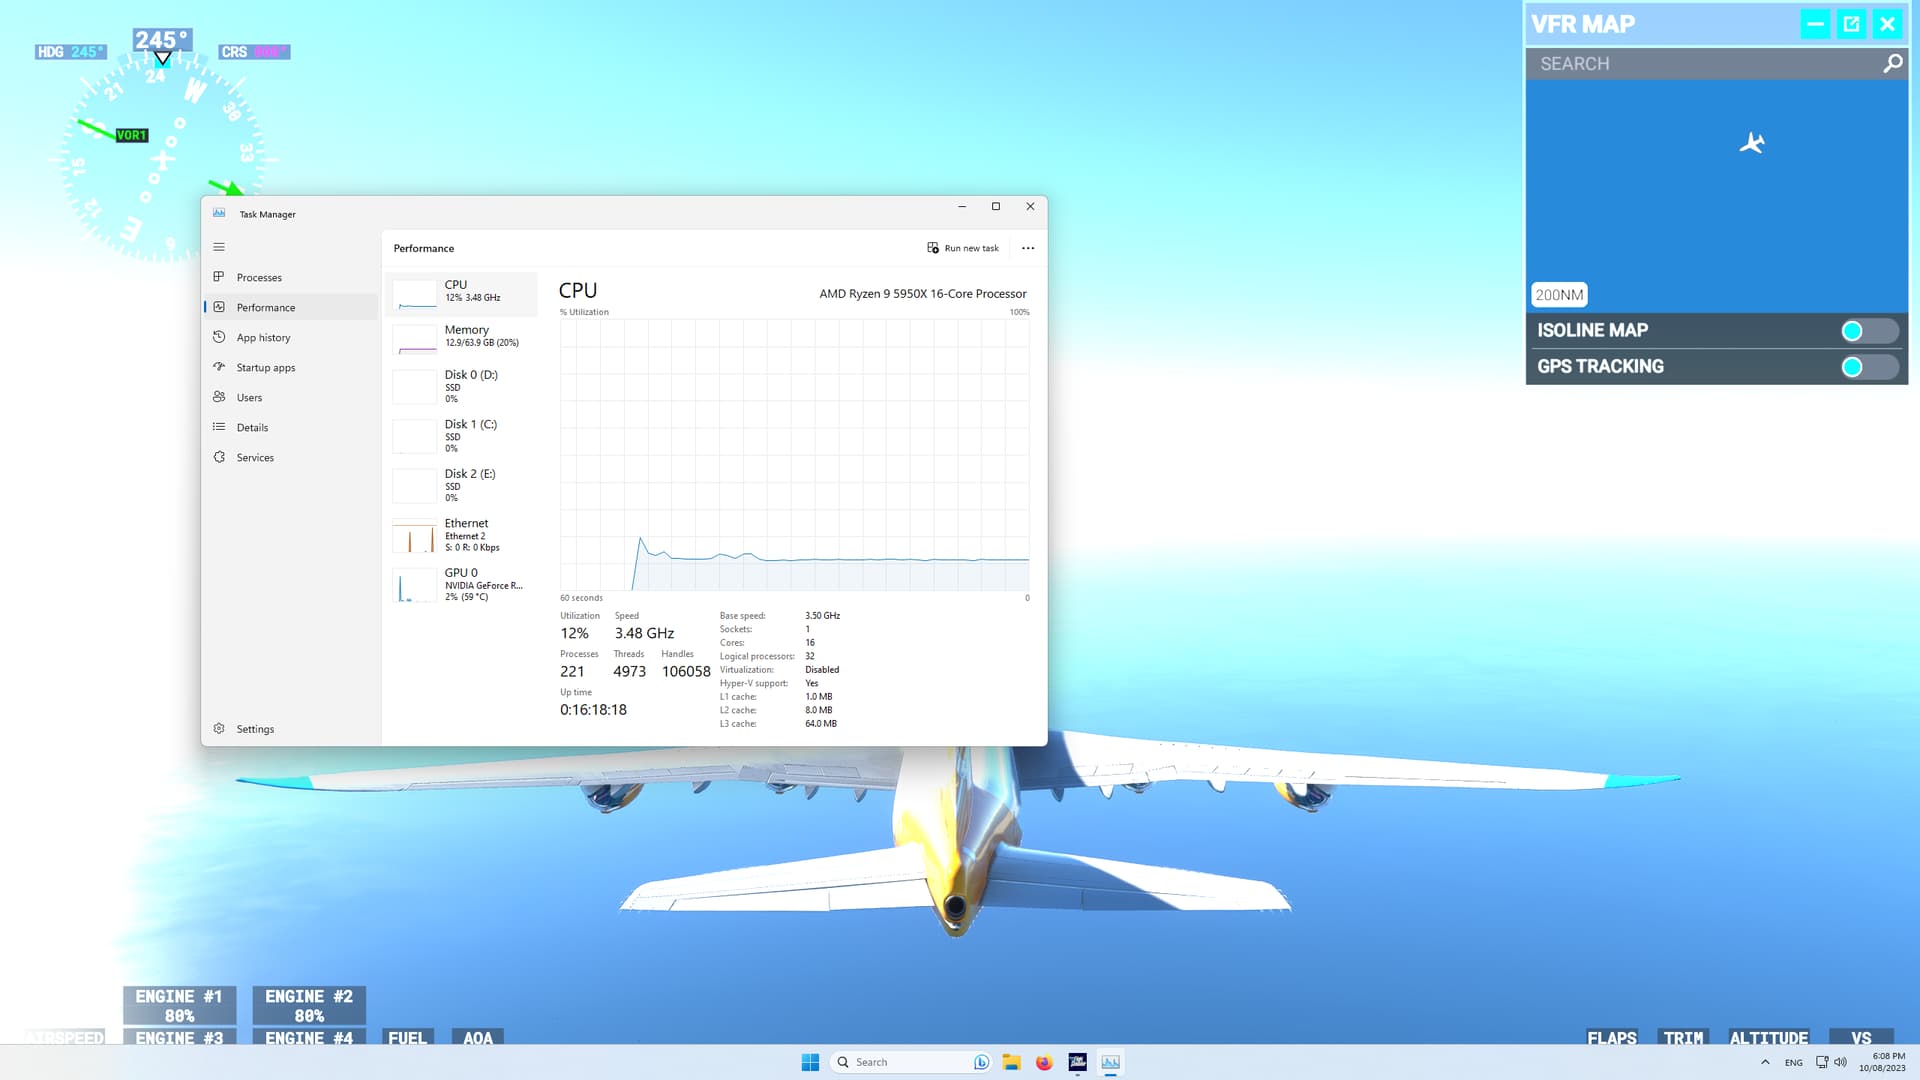Select the Memory performance graph entry

(462, 336)
